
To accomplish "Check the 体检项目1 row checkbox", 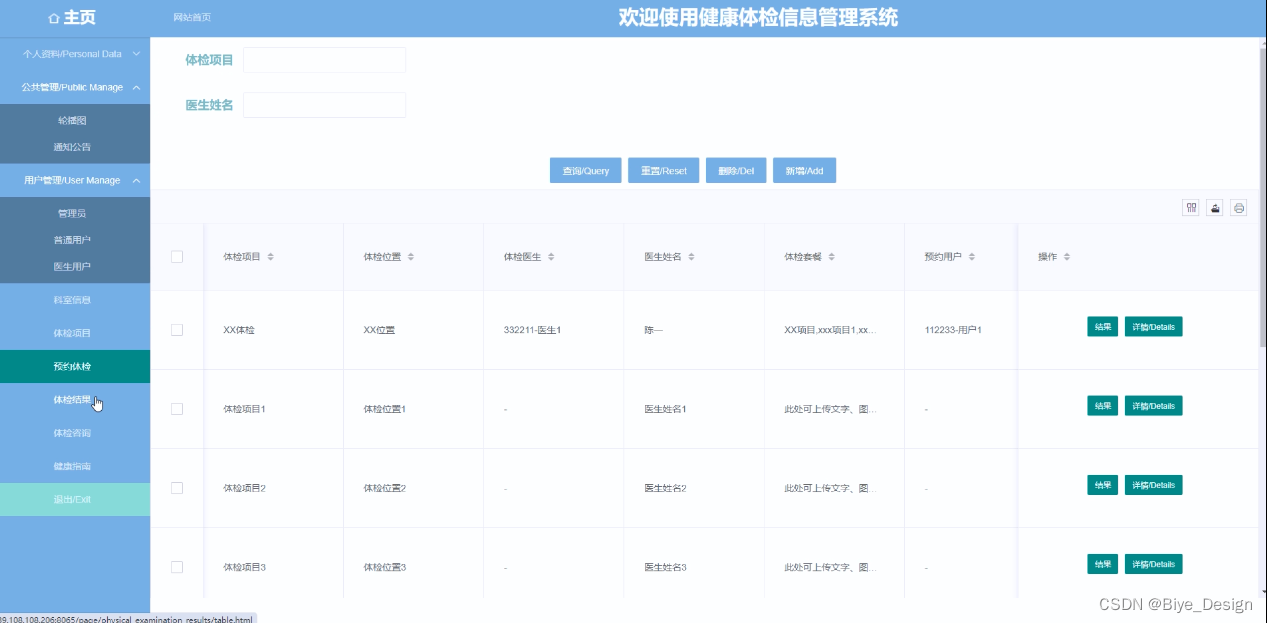I will (177, 409).
